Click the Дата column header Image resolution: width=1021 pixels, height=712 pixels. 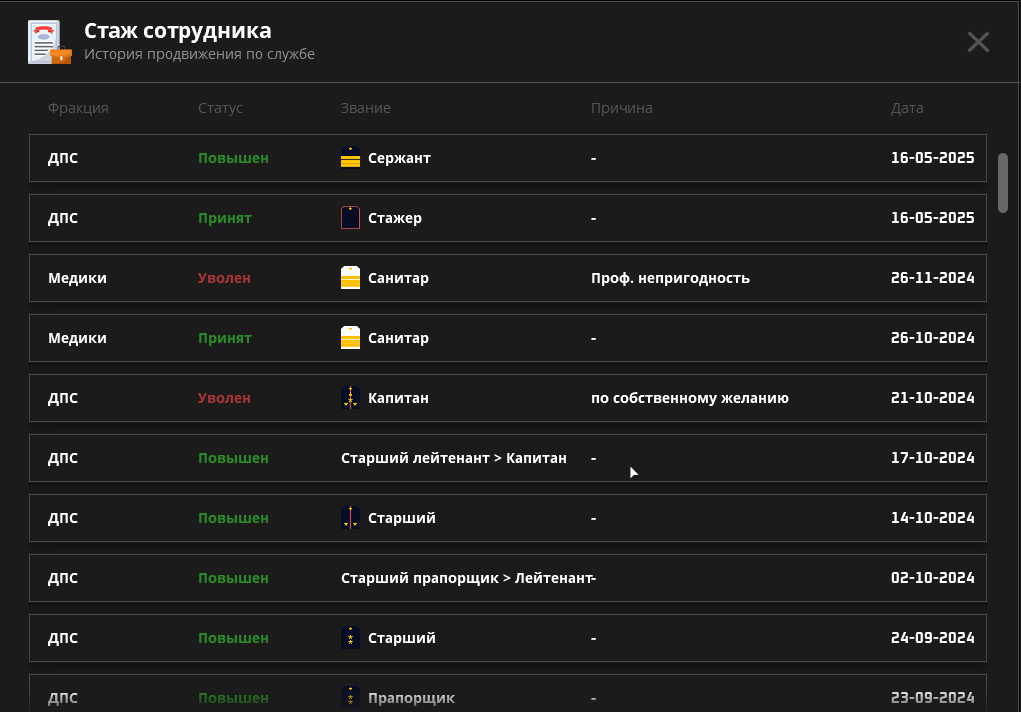tap(907, 108)
